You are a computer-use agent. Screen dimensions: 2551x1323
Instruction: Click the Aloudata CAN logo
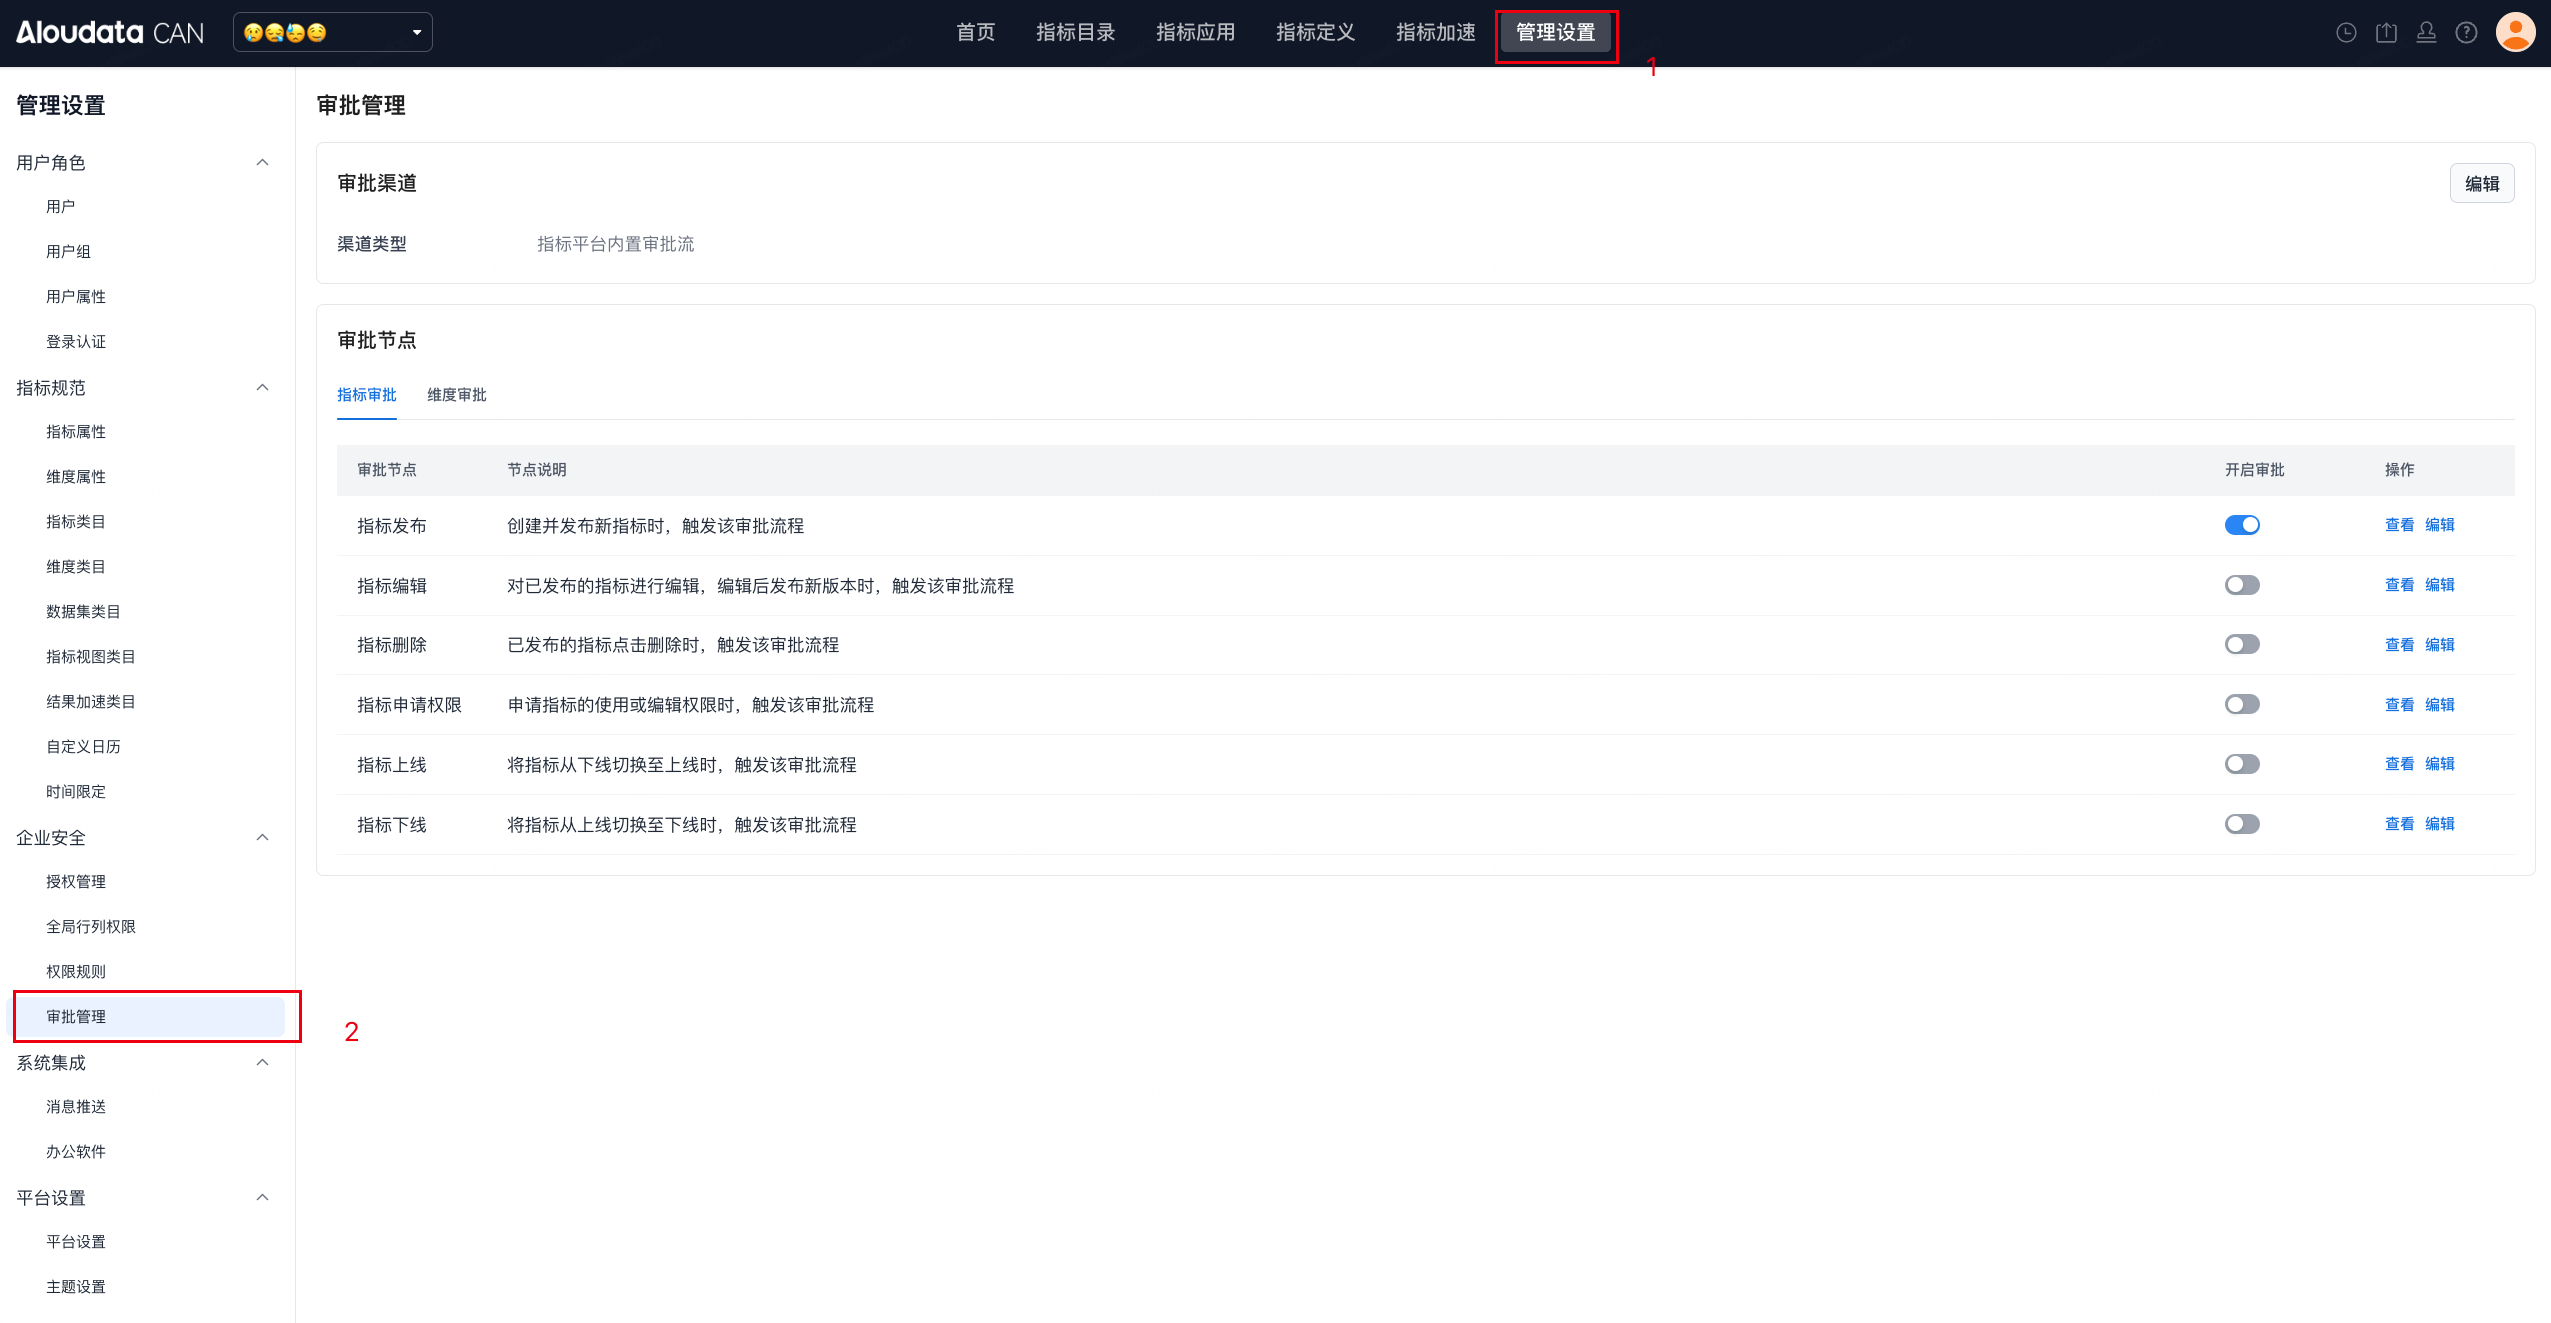(110, 33)
